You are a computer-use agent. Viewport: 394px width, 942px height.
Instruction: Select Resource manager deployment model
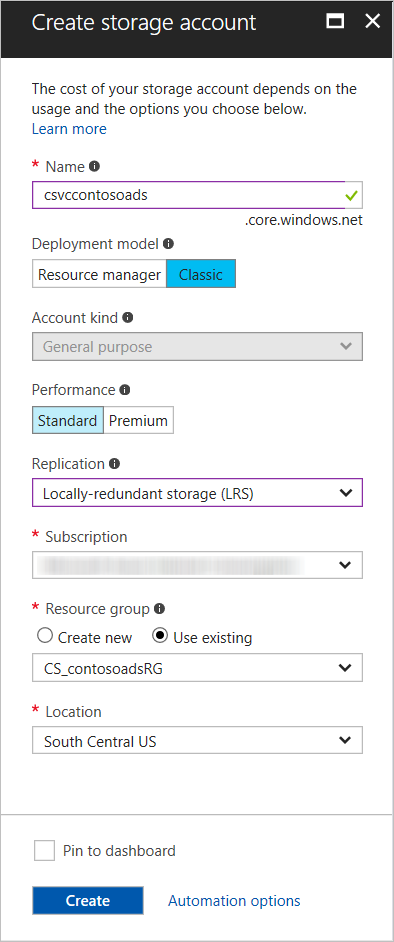[x=99, y=275]
